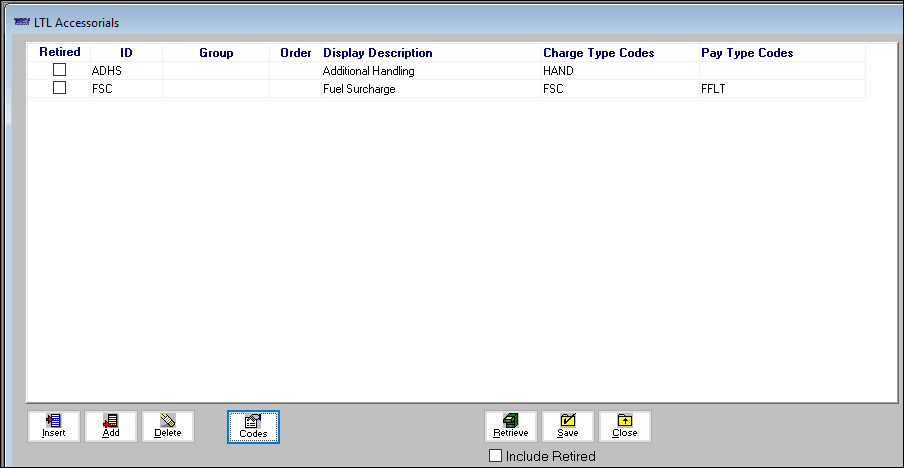
Task: Select the FSC ID cell
Action: (101, 89)
